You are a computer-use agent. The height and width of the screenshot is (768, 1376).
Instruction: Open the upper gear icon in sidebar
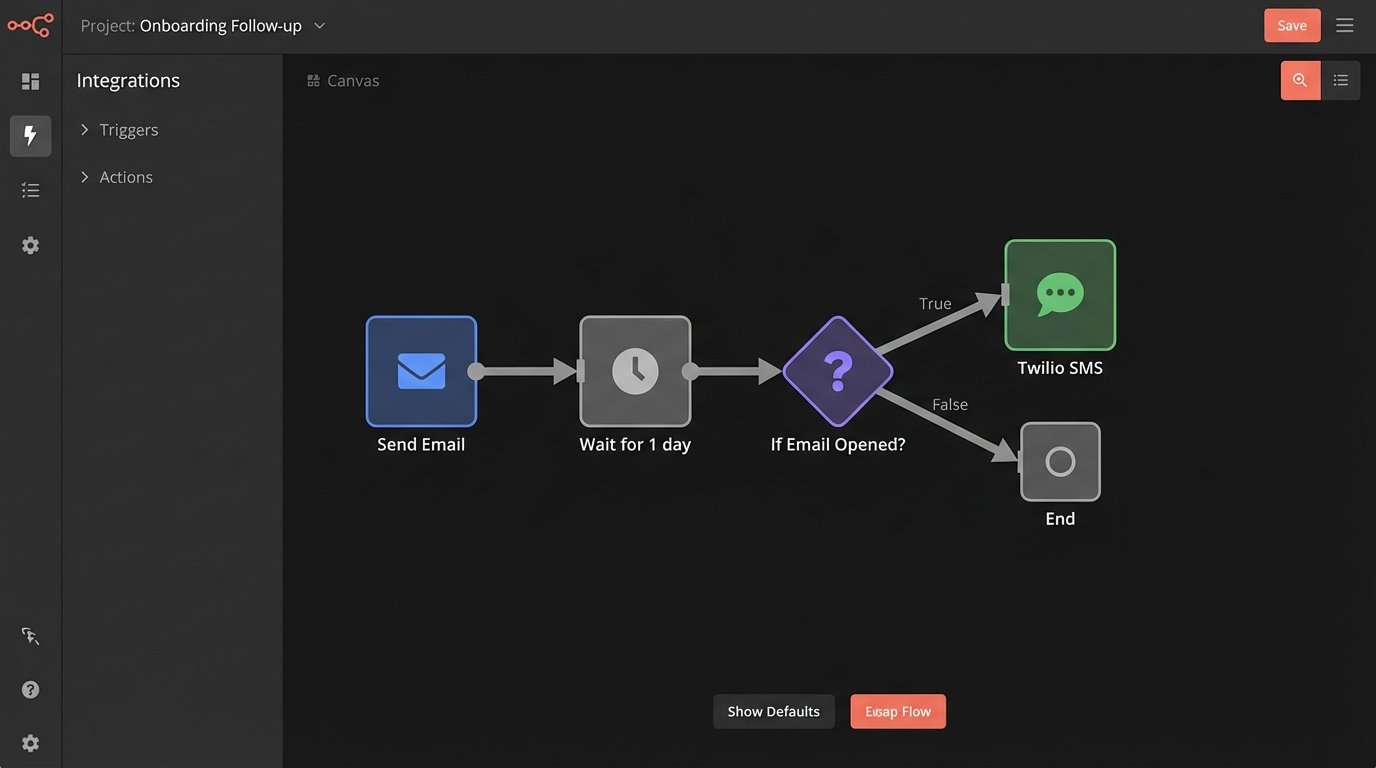(x=31, y=245)
